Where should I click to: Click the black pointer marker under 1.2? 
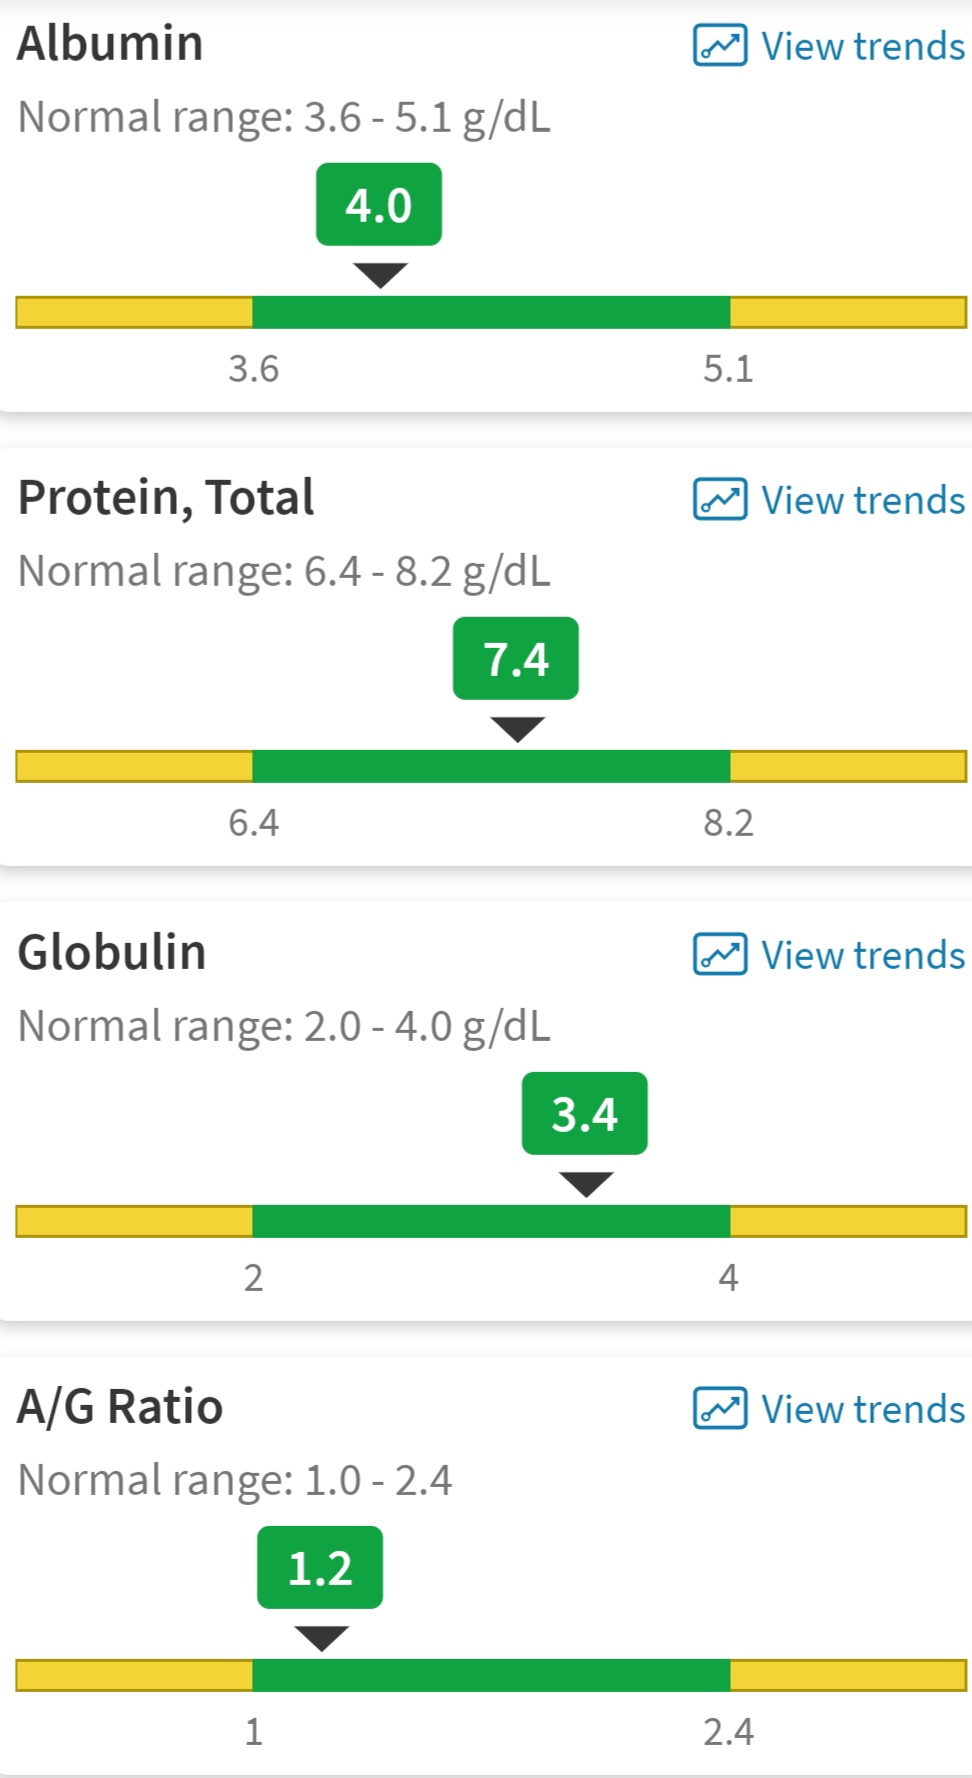click(321, 1638)
